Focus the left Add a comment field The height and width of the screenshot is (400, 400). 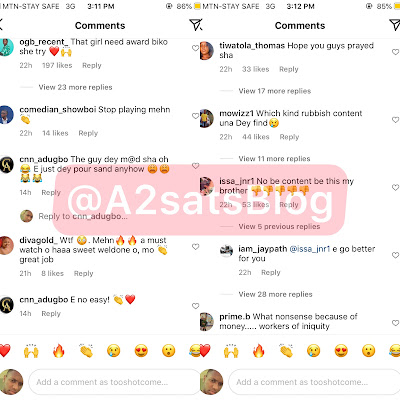point(114,382)
